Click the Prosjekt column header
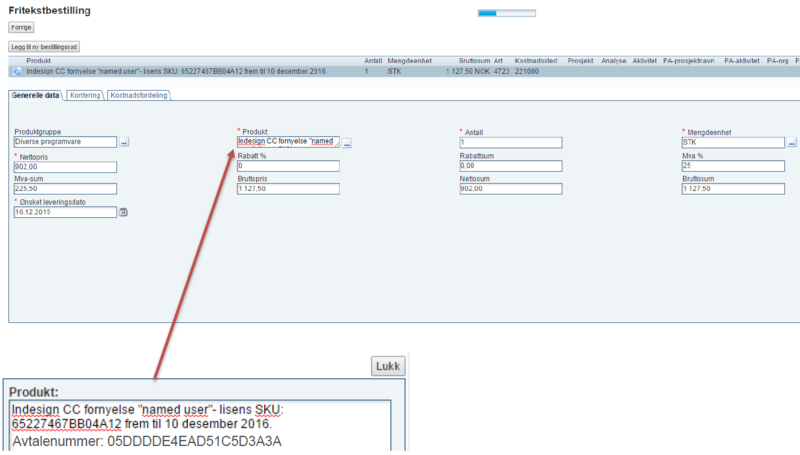 coord(580,61)
